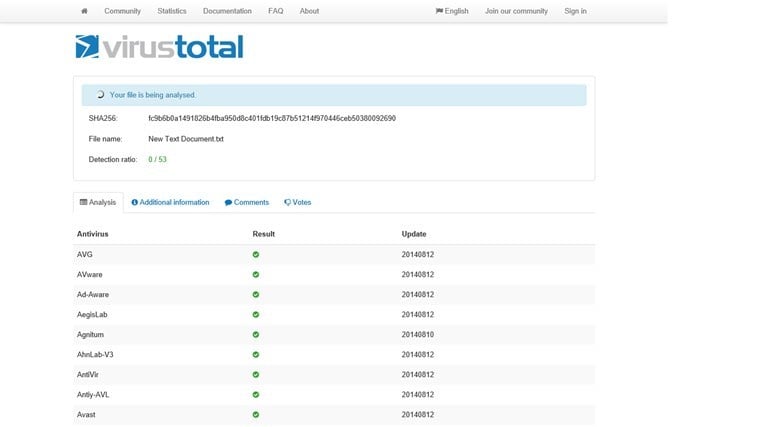Viewport: 759px width, 427px height.
Task: Click the Sign in link
Action: (576, 11)
